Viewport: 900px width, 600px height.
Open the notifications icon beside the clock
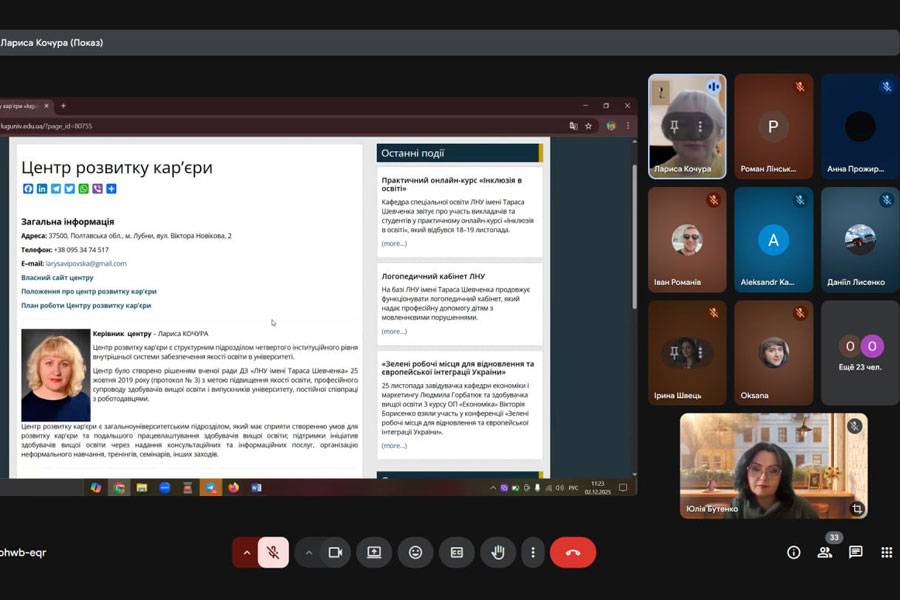(x=623, y=487)
